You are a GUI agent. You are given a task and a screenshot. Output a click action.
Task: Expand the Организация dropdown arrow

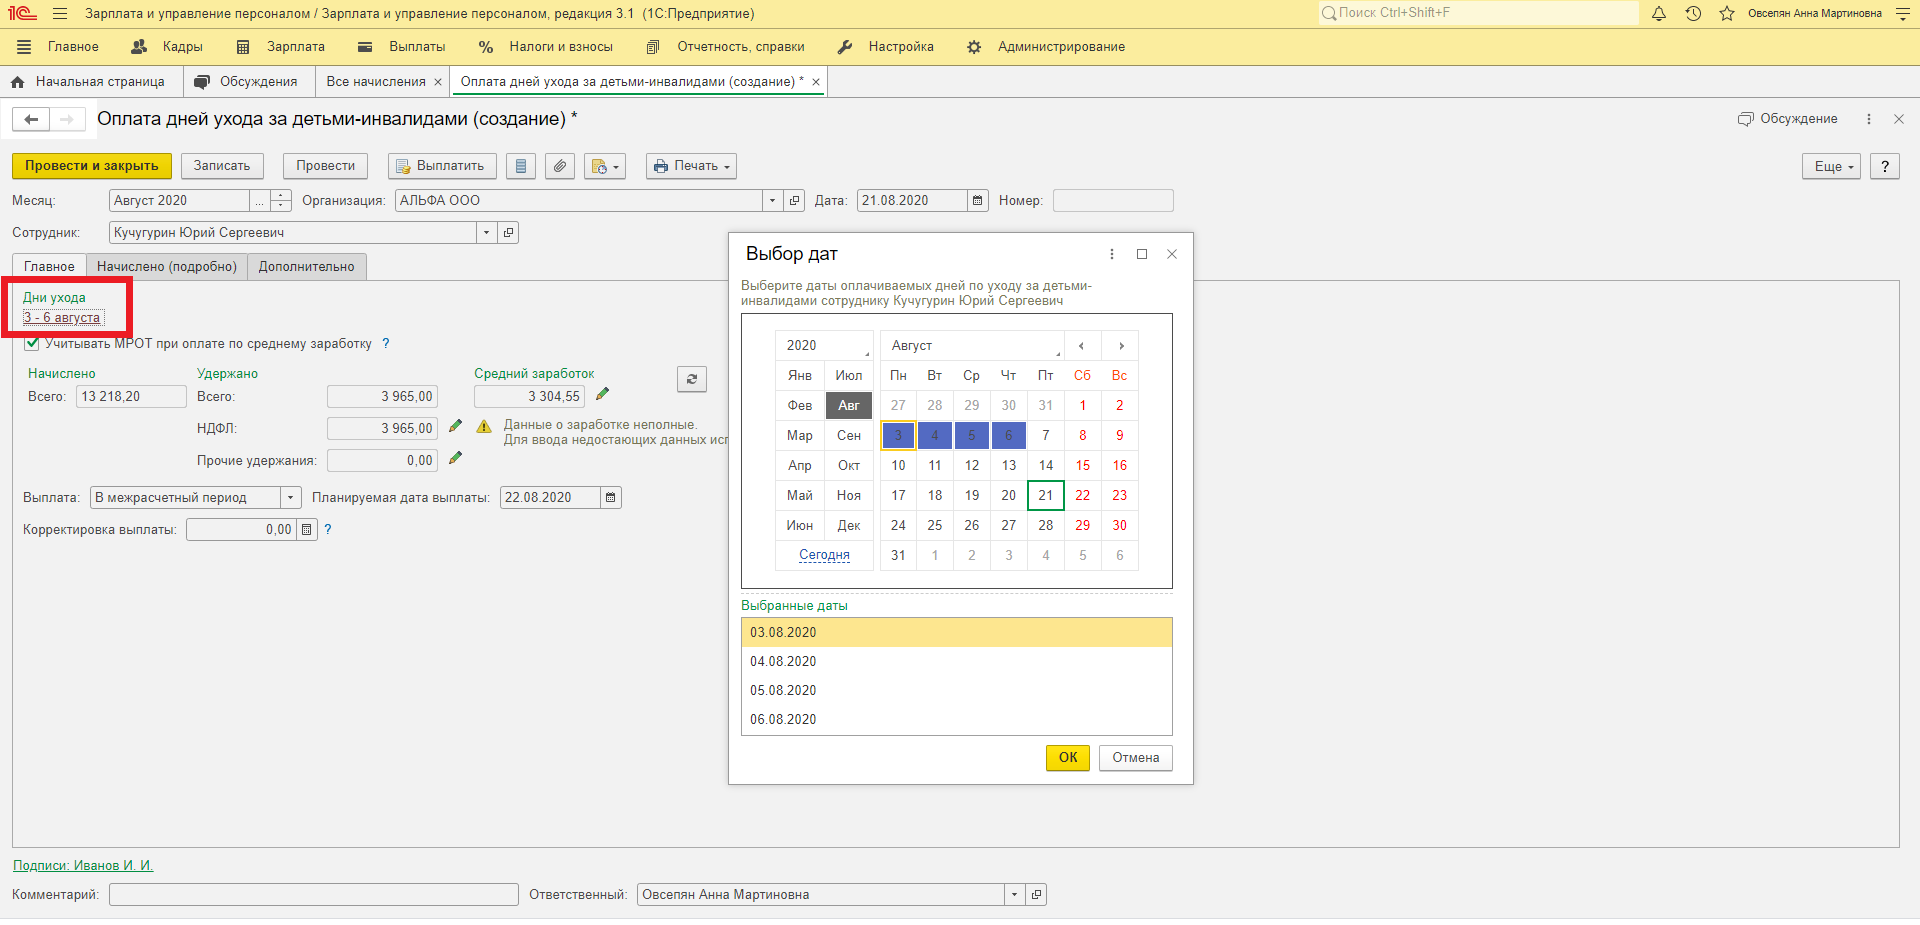pos(772,201)
